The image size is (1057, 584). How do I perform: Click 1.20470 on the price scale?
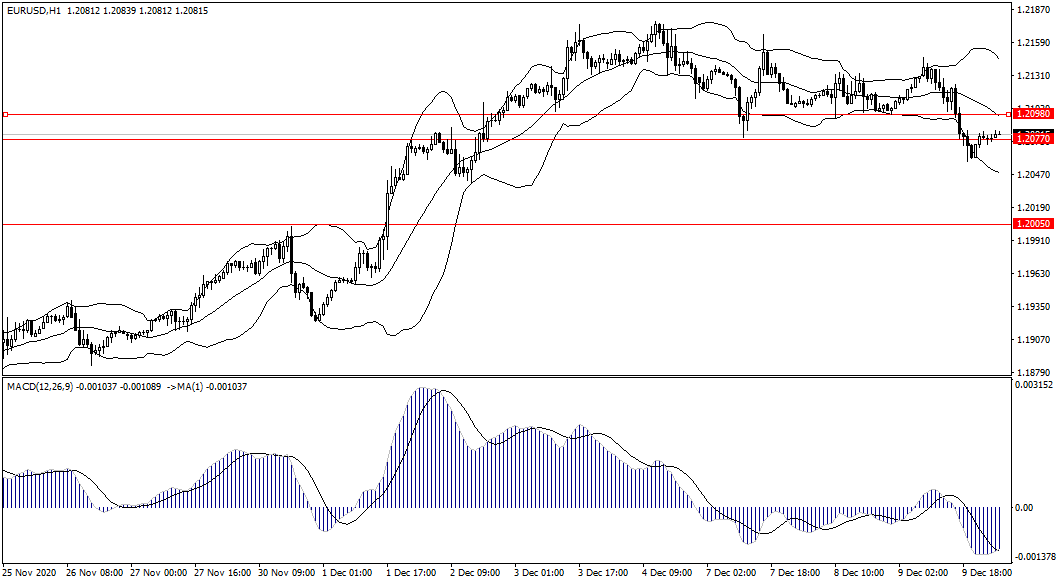click(x=1031, y=175)
